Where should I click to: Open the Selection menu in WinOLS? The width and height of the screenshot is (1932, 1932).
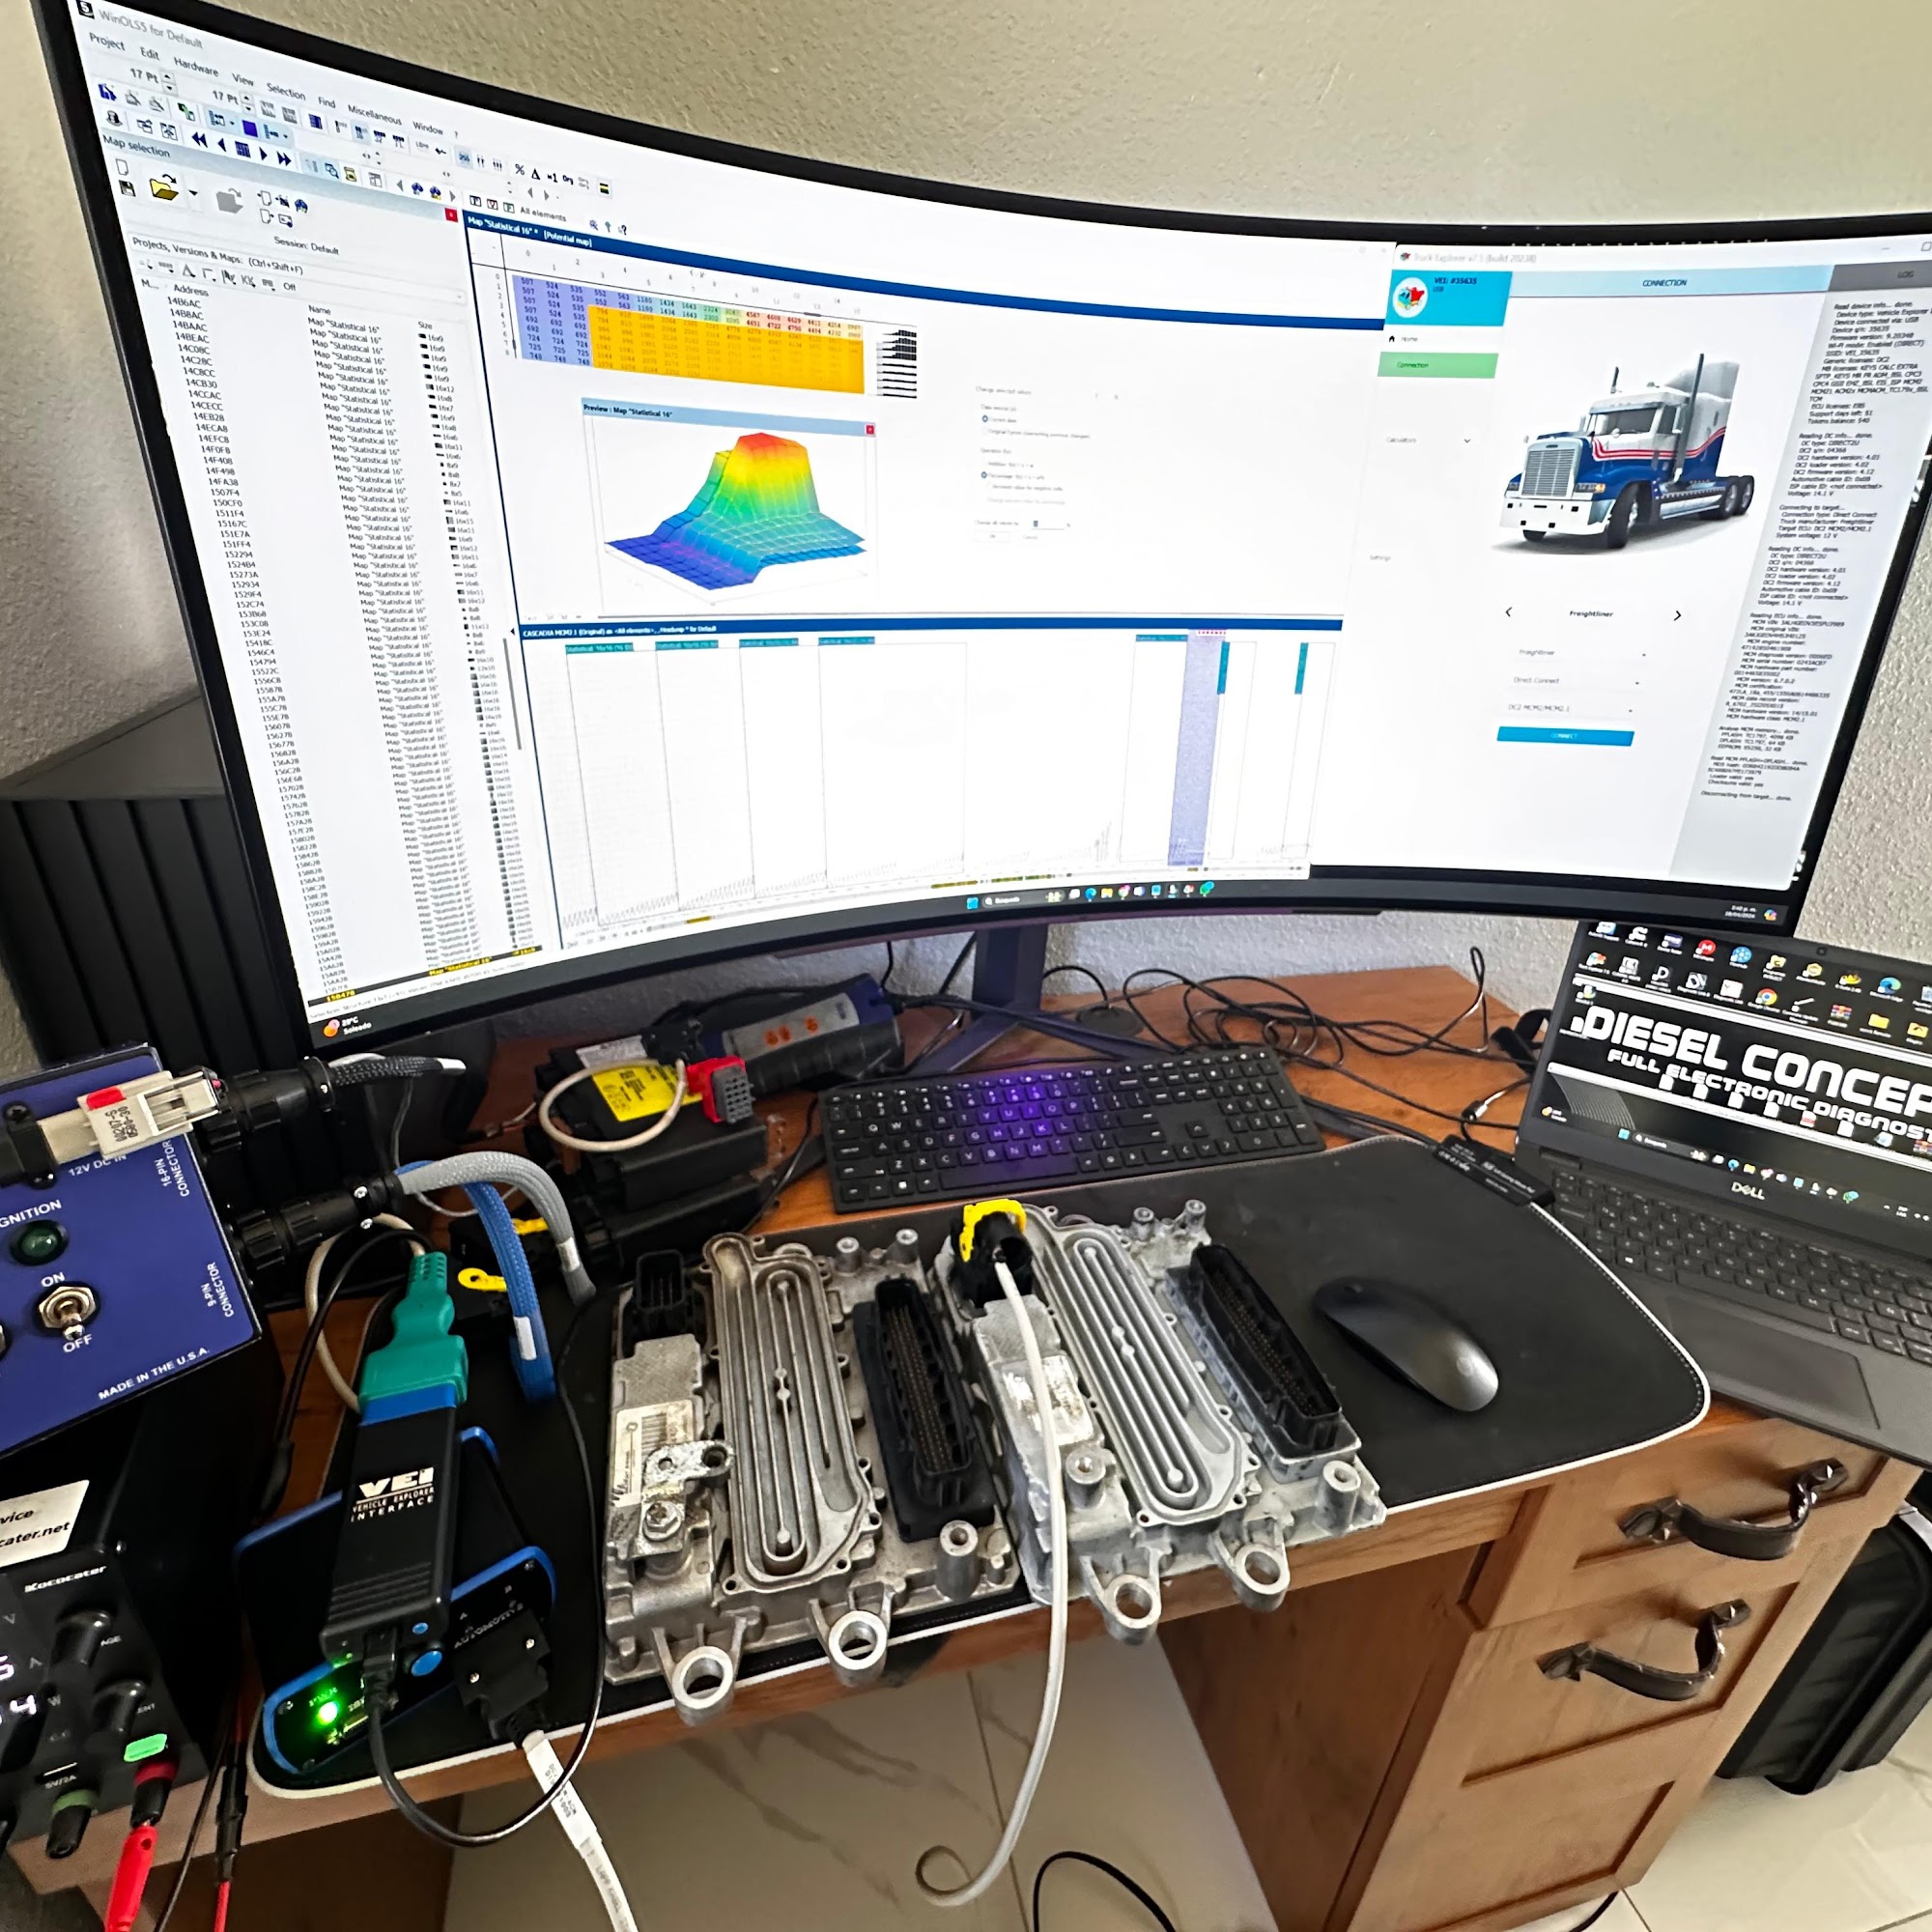click(286, 91)
